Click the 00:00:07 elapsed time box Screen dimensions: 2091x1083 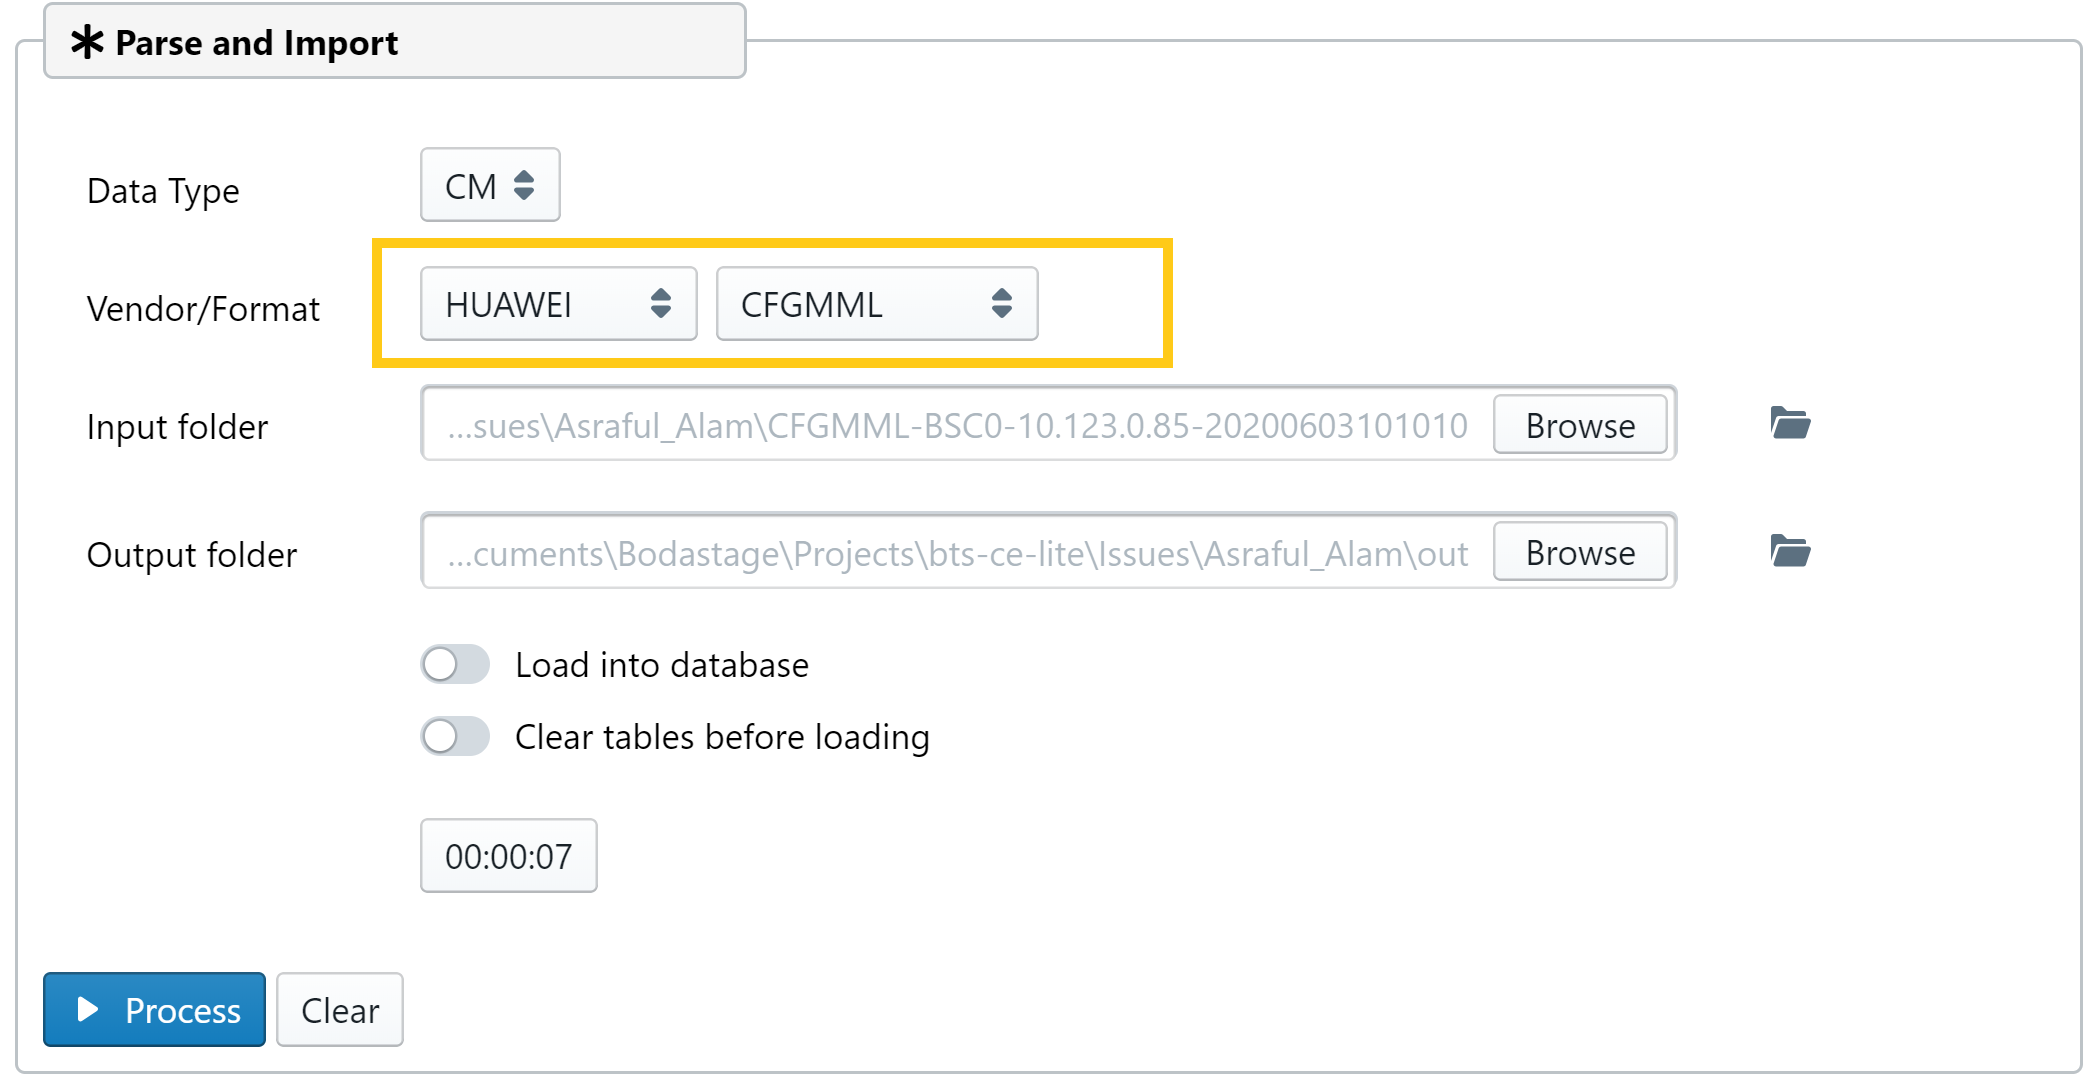[508, 856]
